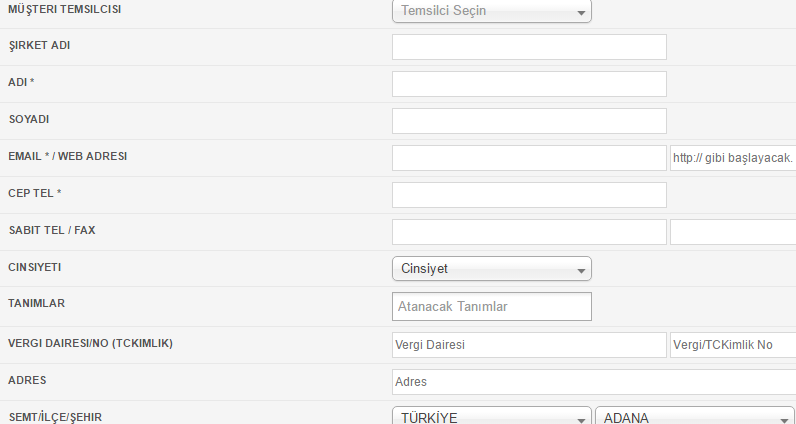Expand the ADANA city dropdown
796x424 pixels.
(694, 416)
